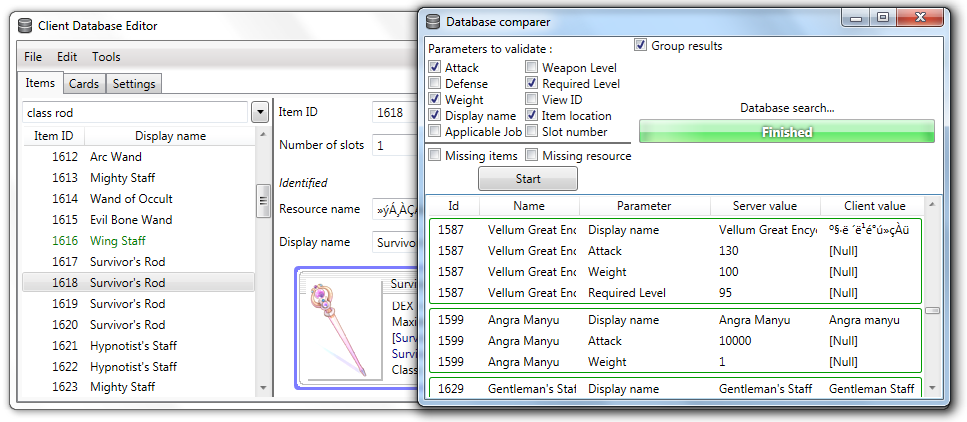The height and width of the screenshot is (422, 967).
Task: Toggle the Attack parameter checkbox
Action: coord(435,67)
